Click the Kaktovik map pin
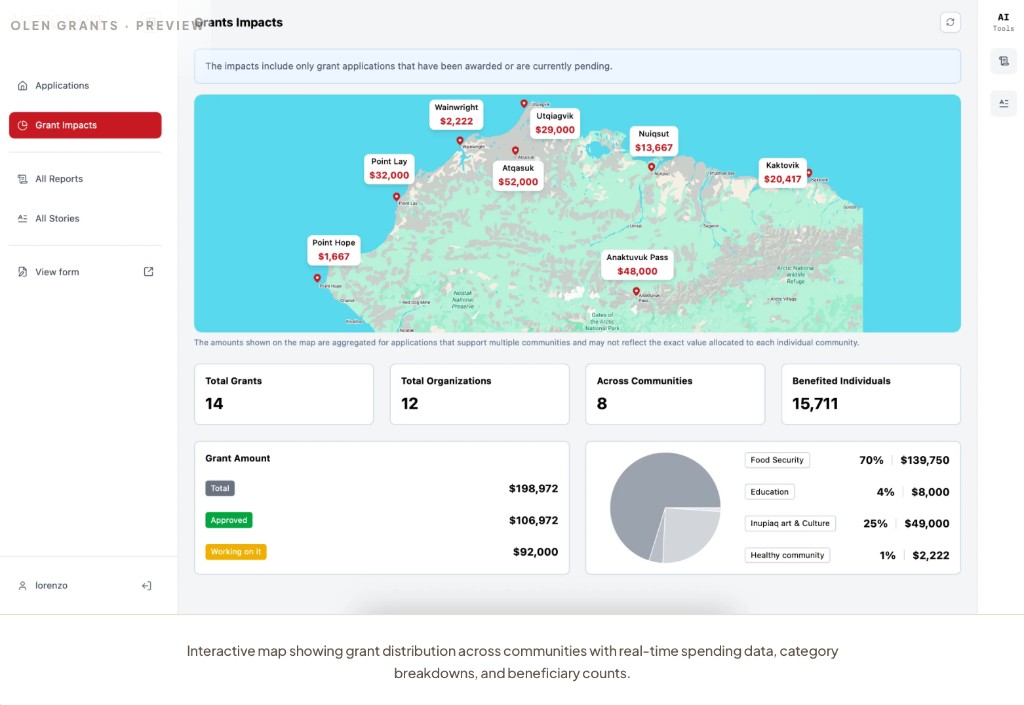 (x=809, y=173)
